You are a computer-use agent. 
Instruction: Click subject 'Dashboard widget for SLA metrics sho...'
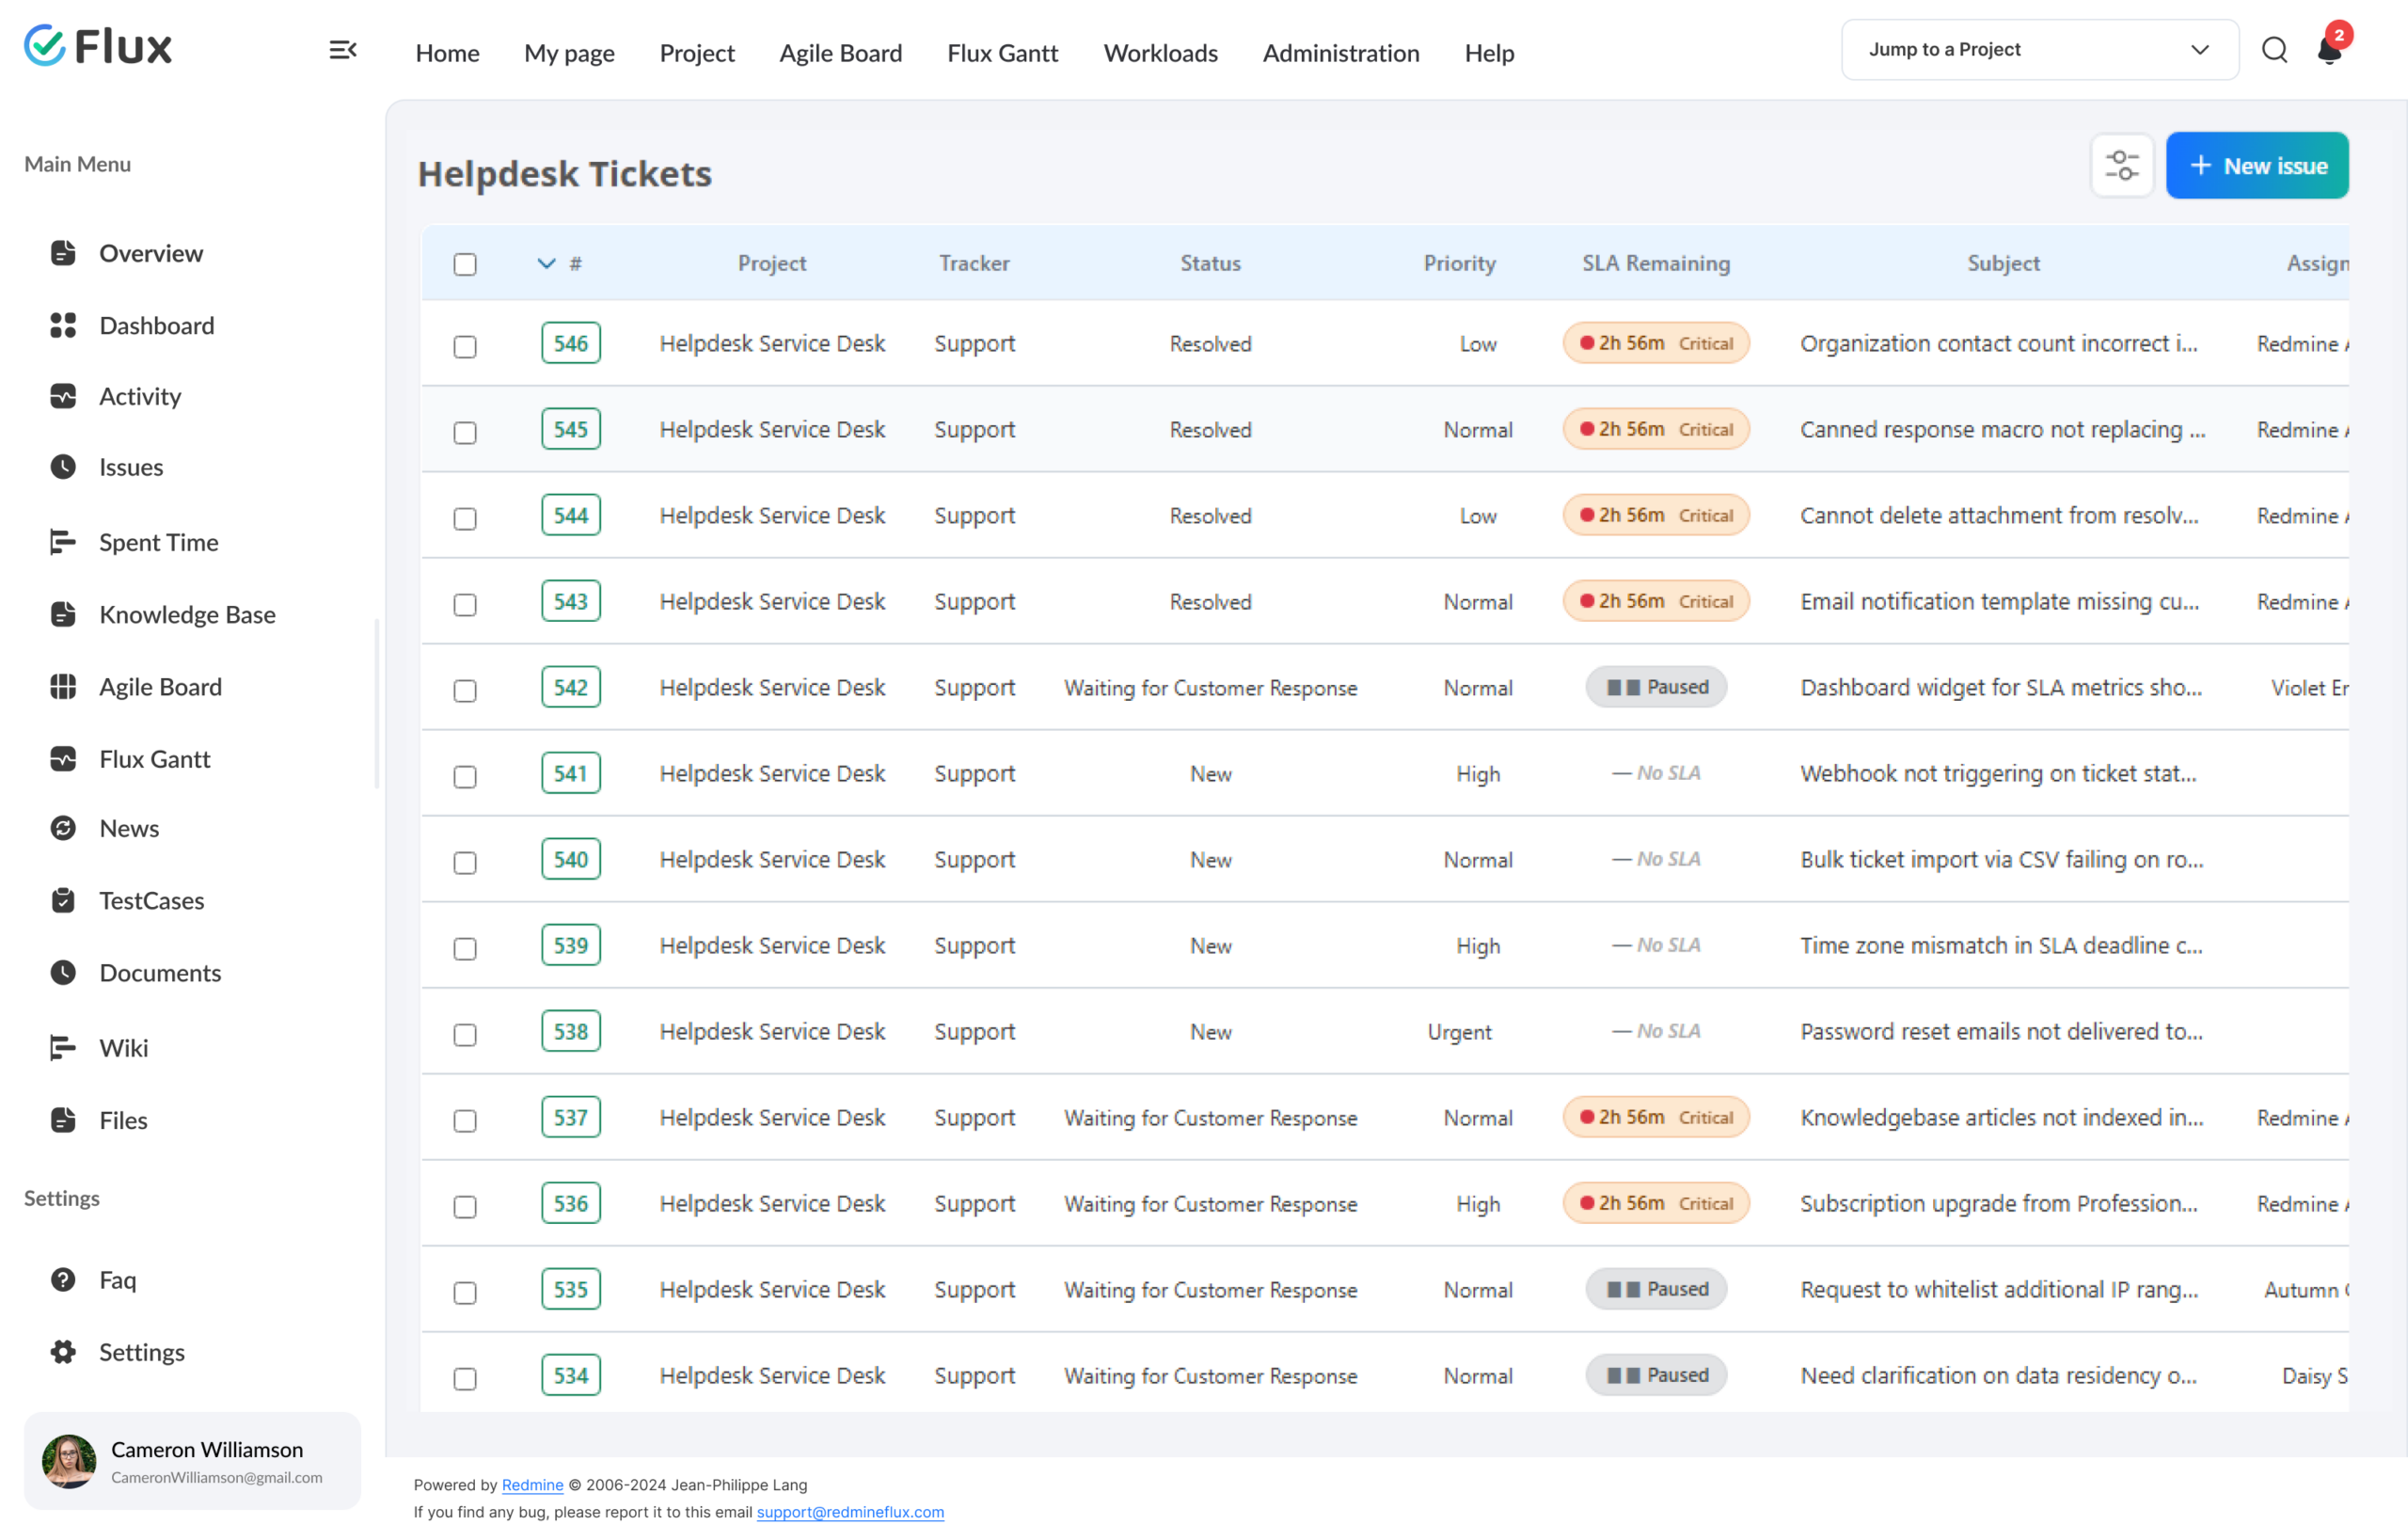point(2001,687)
